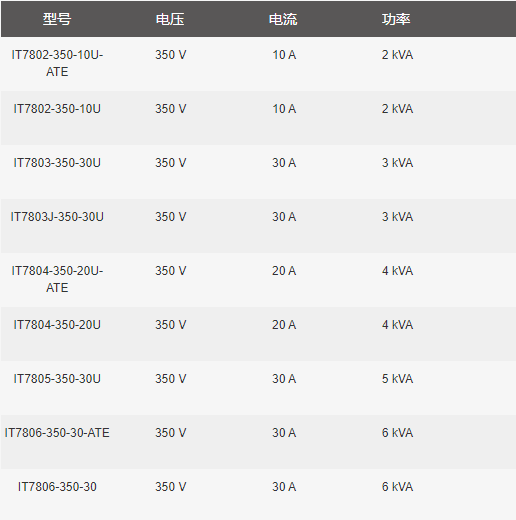
Task: Click the 6 kVA power of IT7806-350-30-ATE
Action: pos(397,433)
